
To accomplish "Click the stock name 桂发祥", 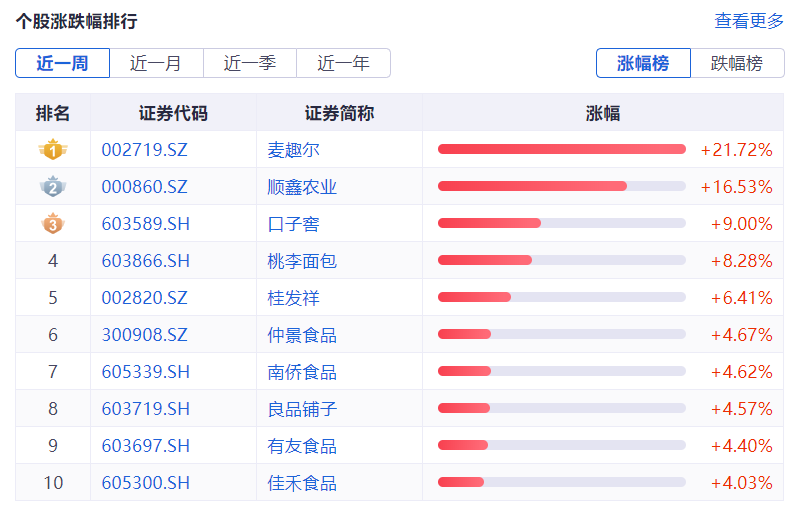I will tap(293, 298).
